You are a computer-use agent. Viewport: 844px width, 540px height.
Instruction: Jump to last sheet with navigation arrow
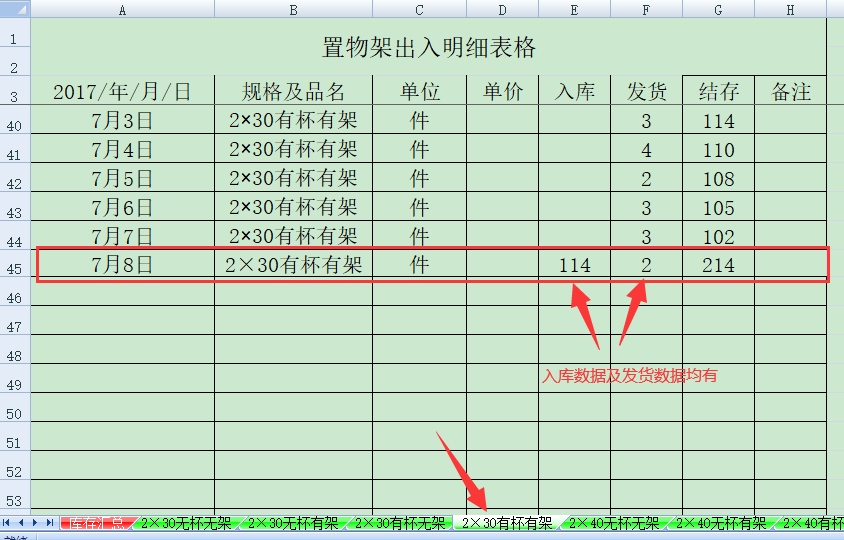coord(50,522)
